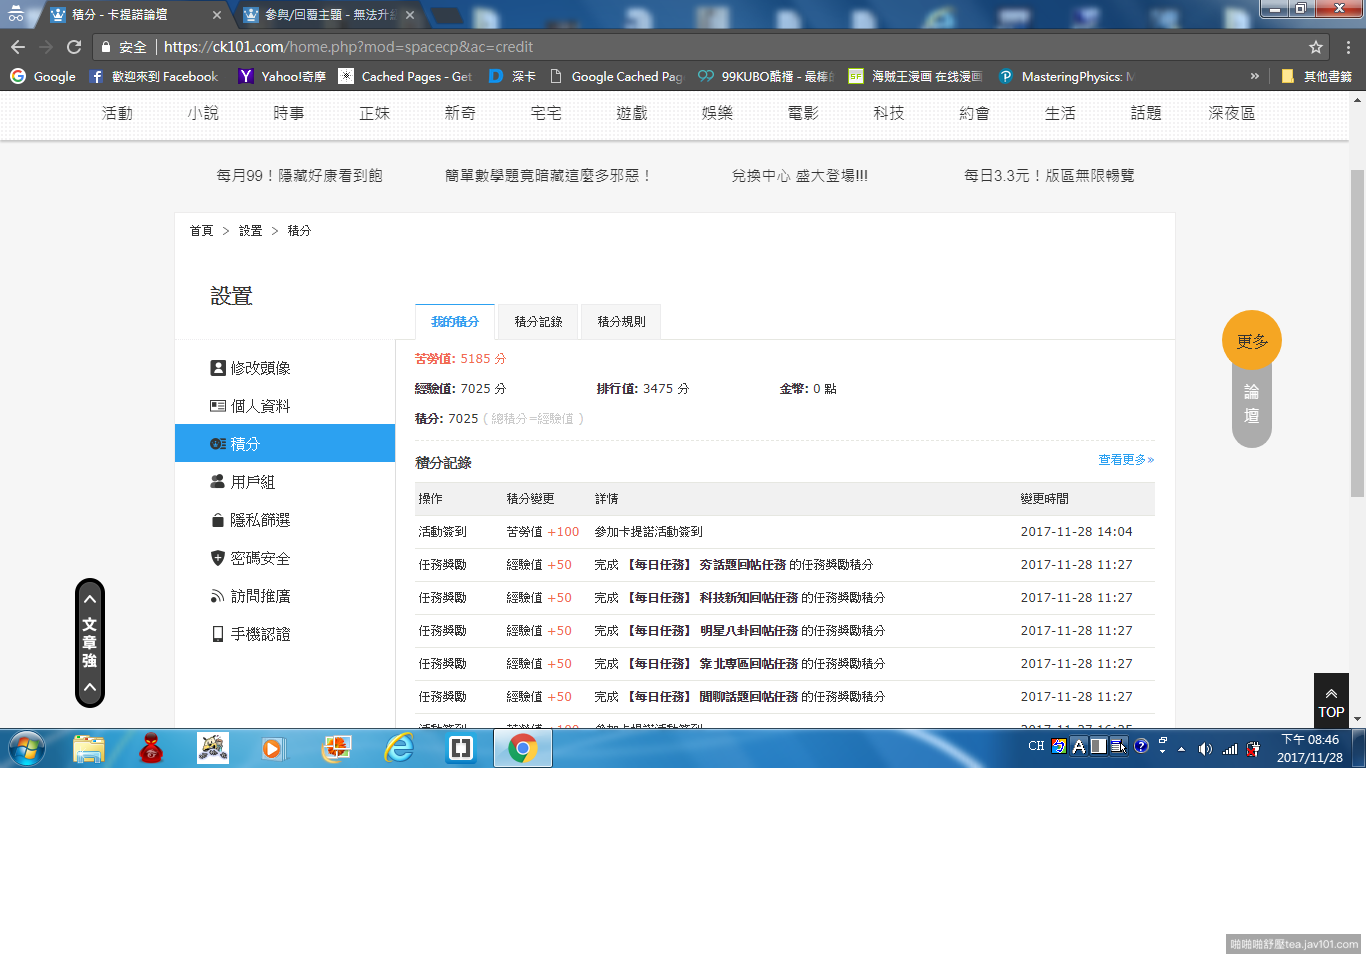
Task: Expand the hidden bookmarks chevron
Action: 1254,76
